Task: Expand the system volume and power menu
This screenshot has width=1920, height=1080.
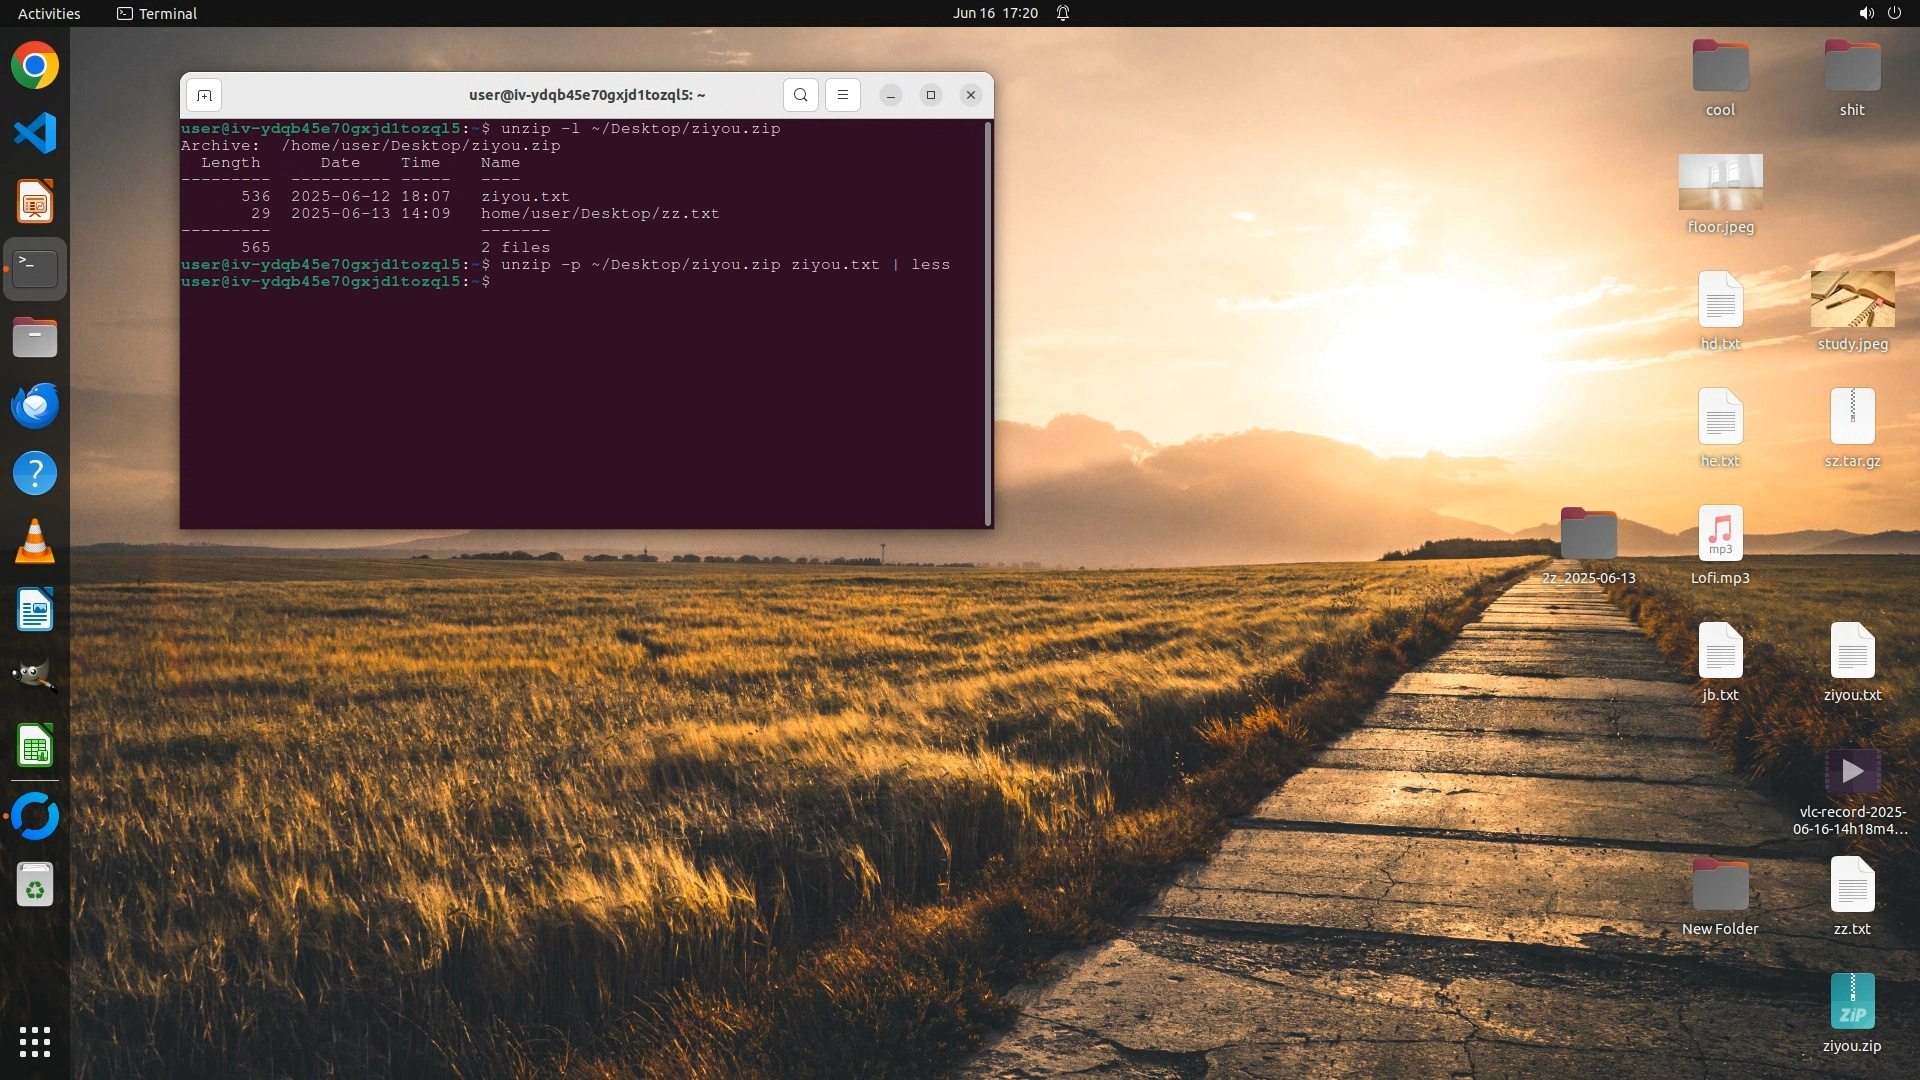Action: [1879, 13]
